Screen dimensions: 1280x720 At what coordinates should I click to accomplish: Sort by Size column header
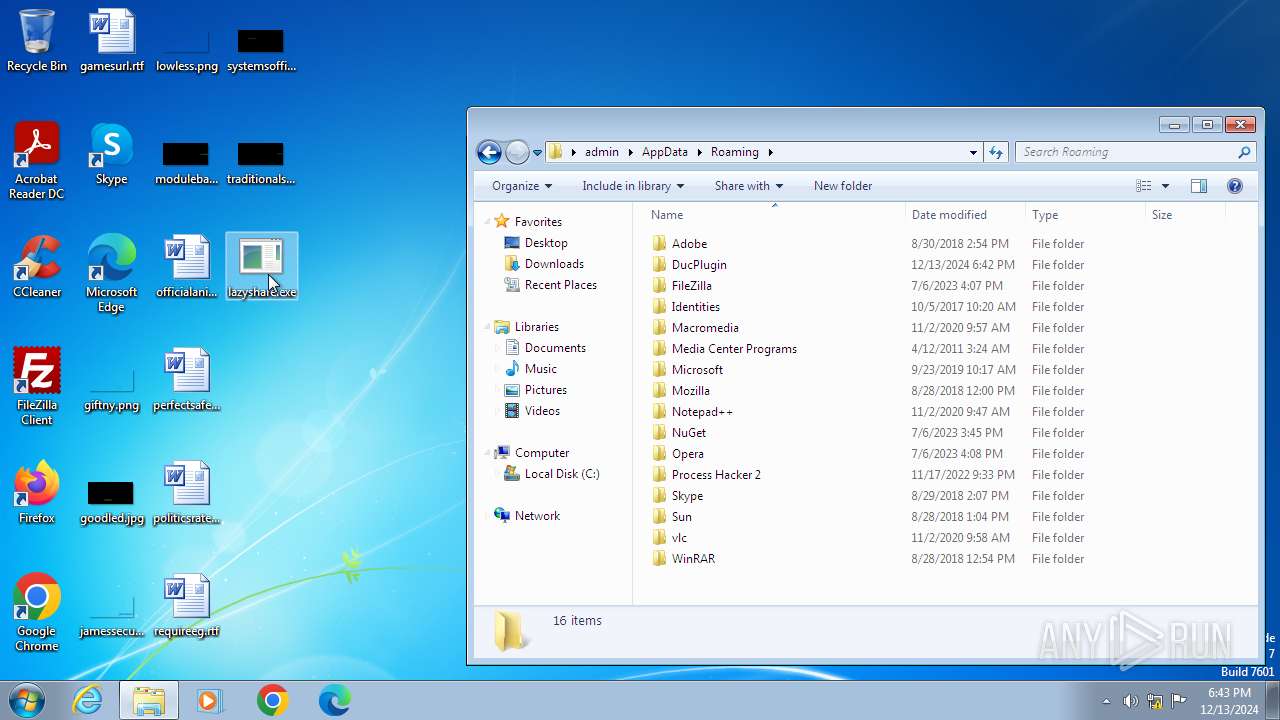1185,215
